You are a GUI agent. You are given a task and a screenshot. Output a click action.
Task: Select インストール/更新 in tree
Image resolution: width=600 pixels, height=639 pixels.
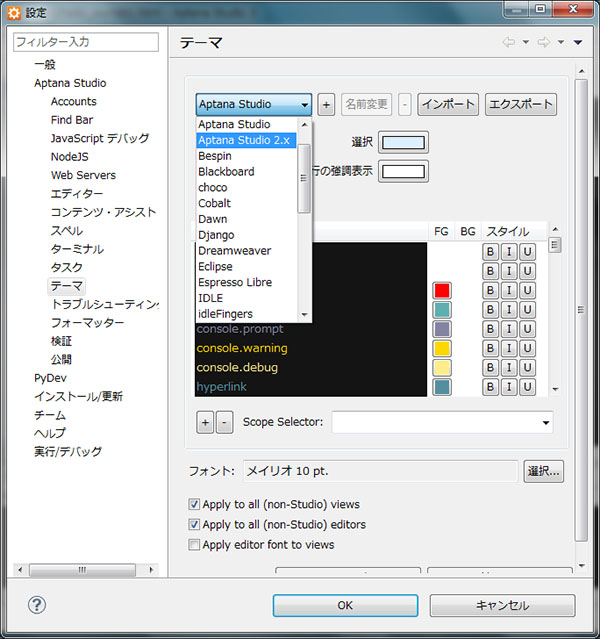tap(78, 397)
